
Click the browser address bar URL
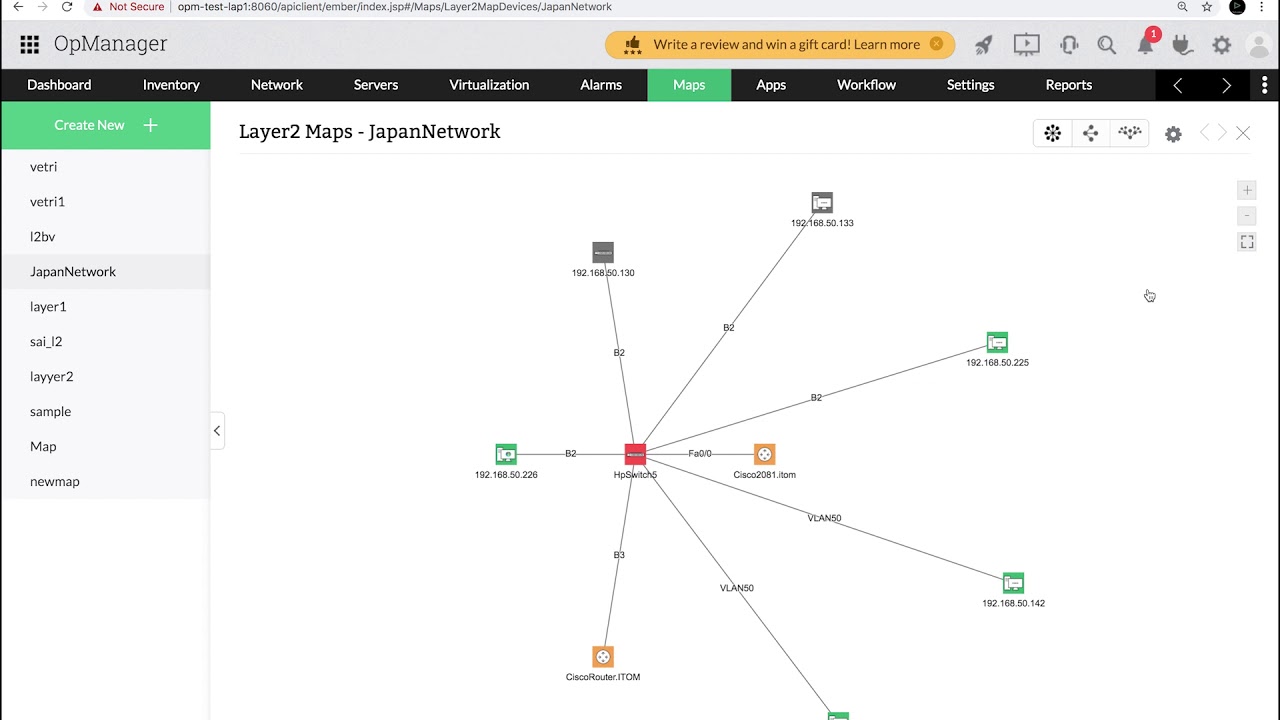point(395,7)
